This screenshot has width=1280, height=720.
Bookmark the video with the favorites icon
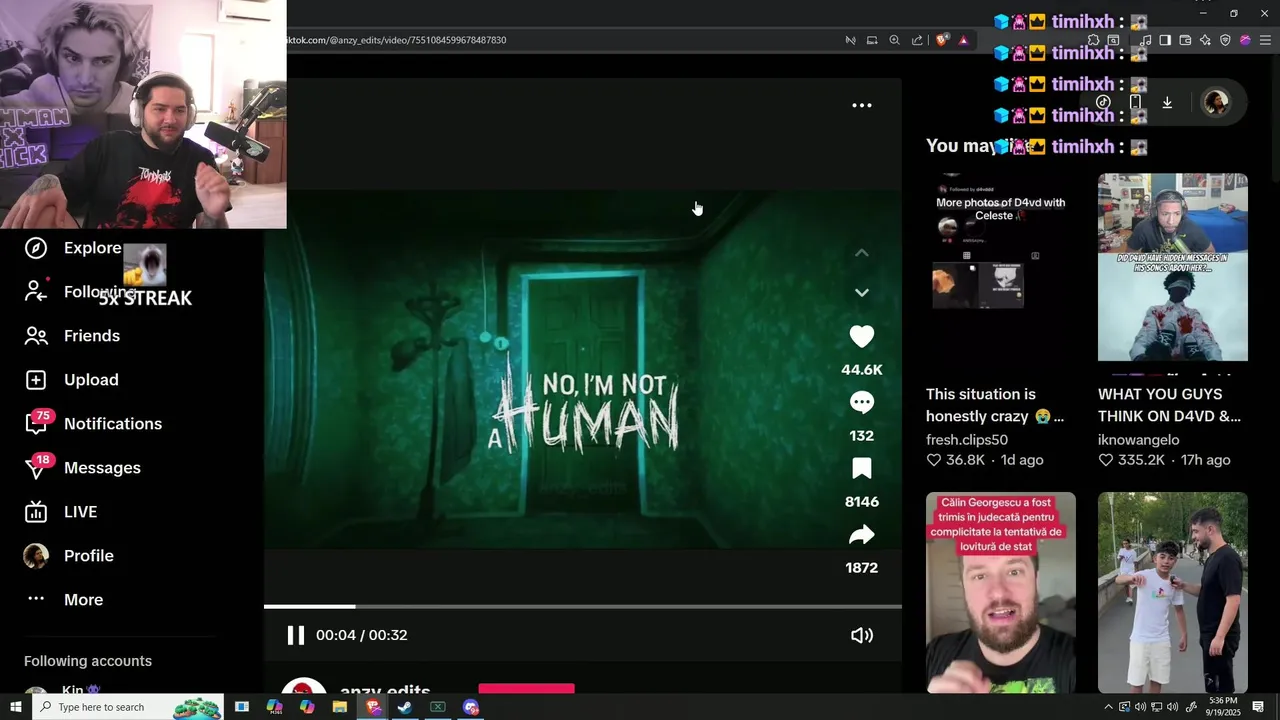pyautogui.click(x=861, y=468)
